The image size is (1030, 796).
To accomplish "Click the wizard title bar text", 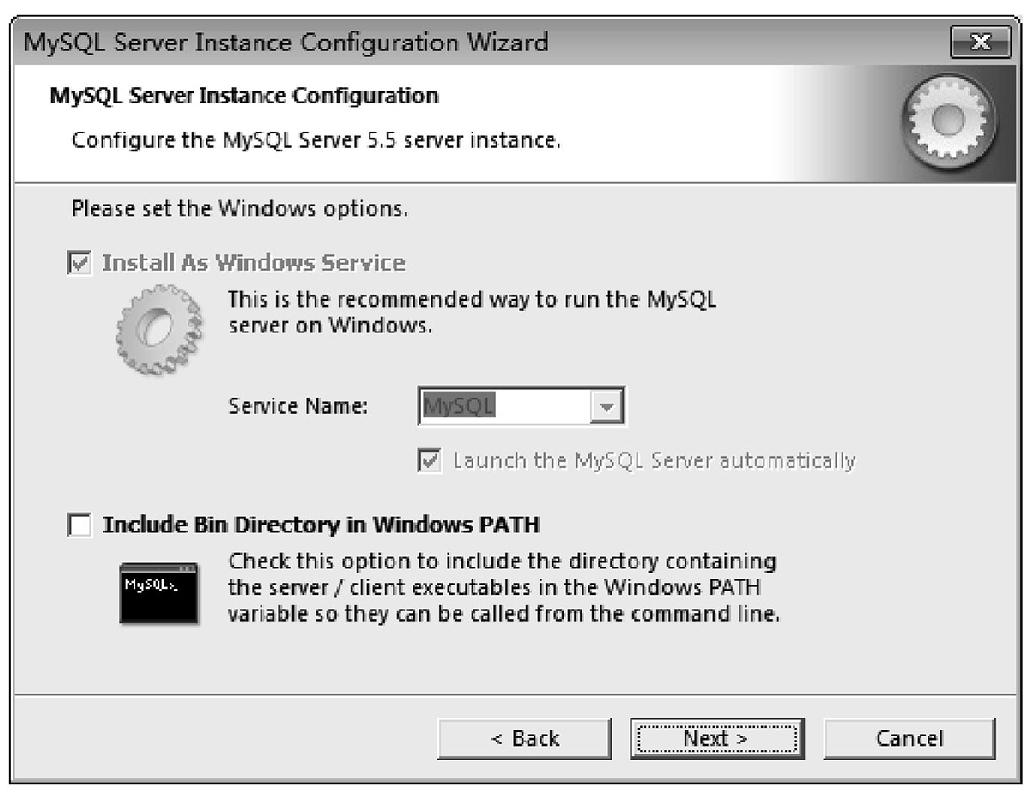I will [x=286, y=42].
